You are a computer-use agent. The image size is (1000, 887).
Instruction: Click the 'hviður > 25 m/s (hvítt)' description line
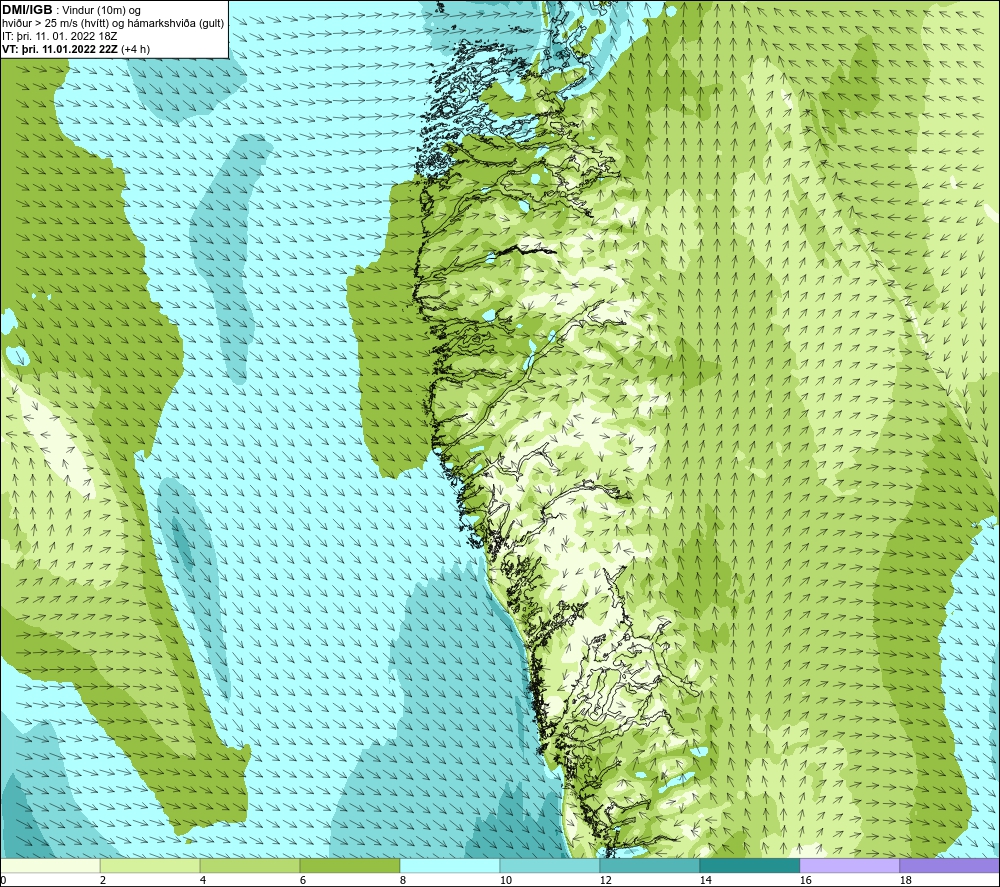point(113,24)
